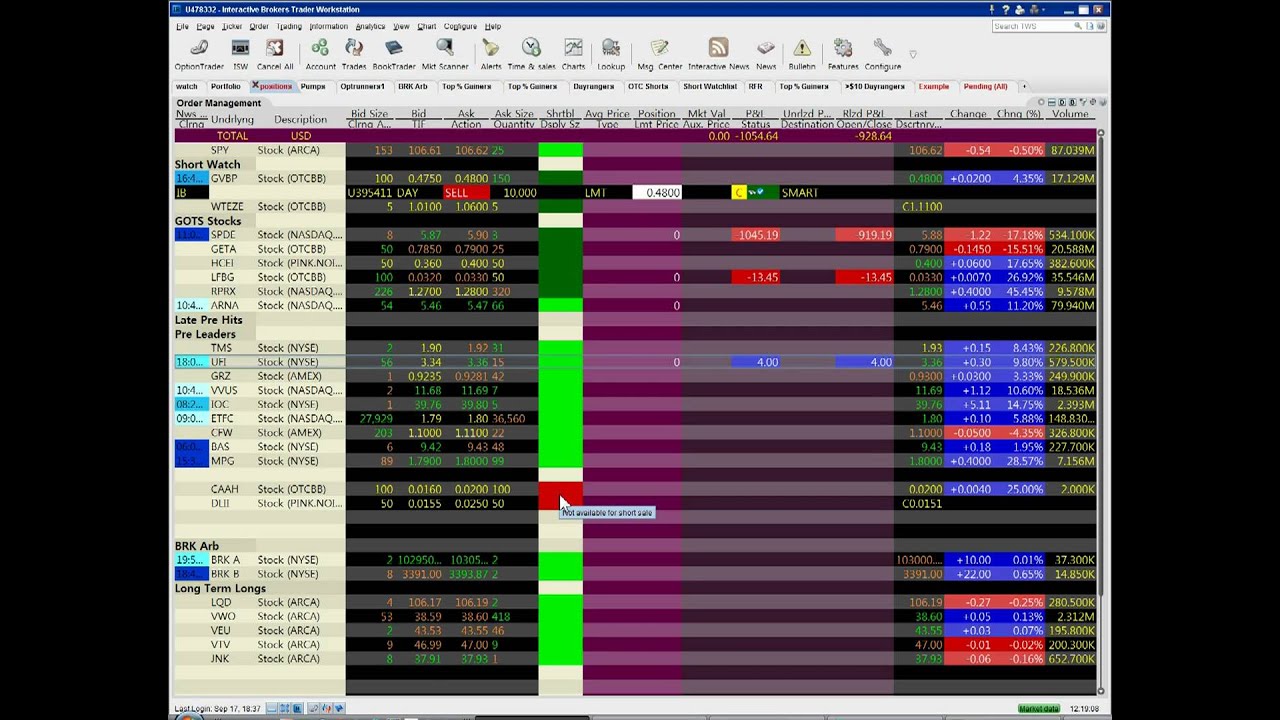
Task: Click the red shortable cell for CAAH
Action: [x=560, y=489]
